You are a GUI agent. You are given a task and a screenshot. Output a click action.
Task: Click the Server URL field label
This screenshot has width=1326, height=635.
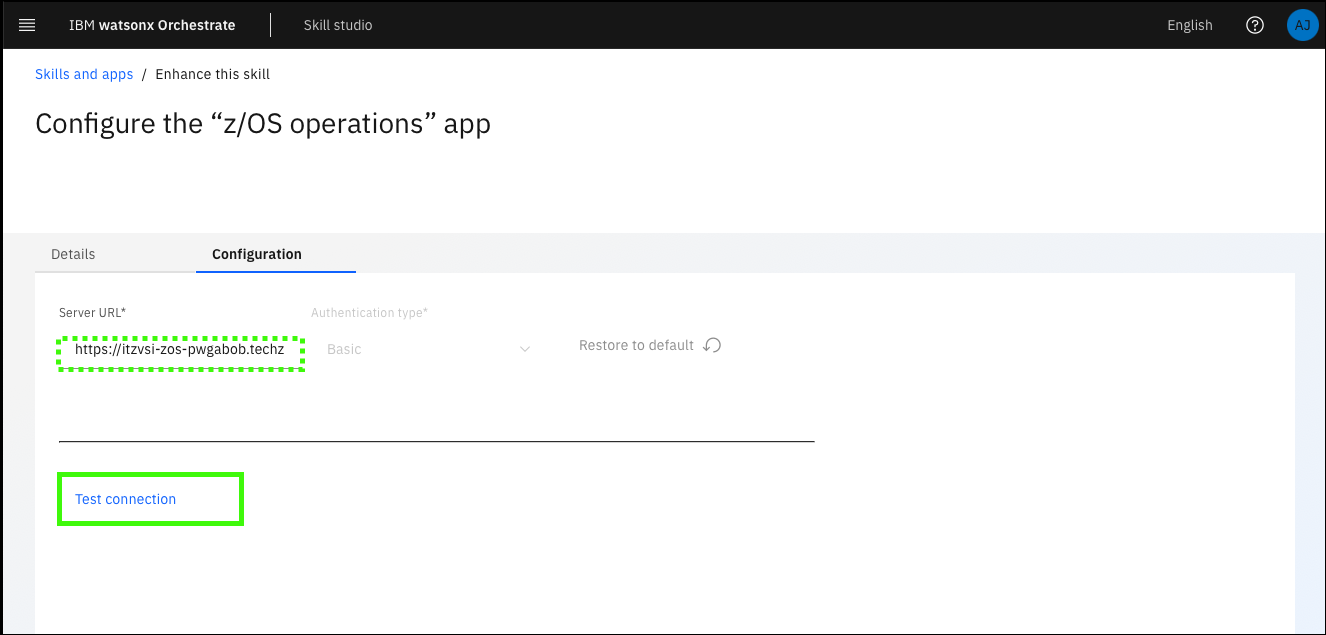click(x=92, y=313)
